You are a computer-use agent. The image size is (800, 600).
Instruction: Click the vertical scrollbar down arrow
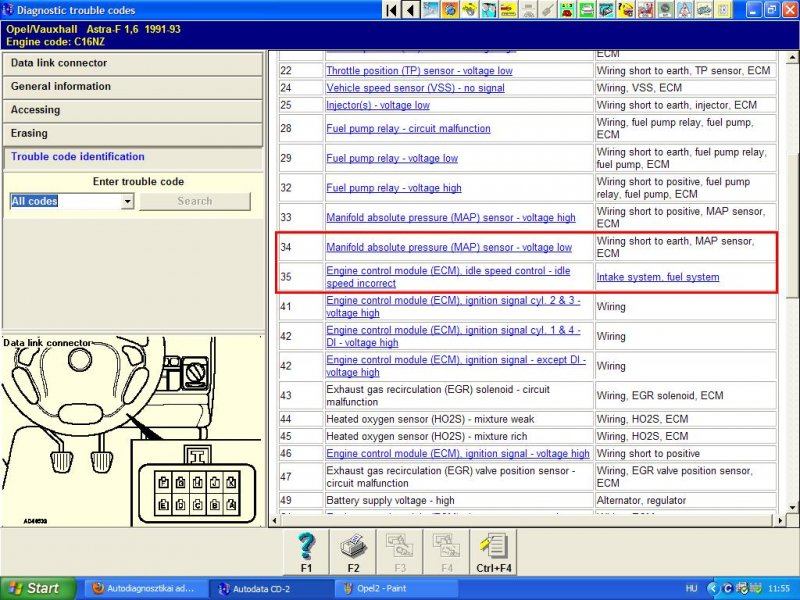coord(792,507)
